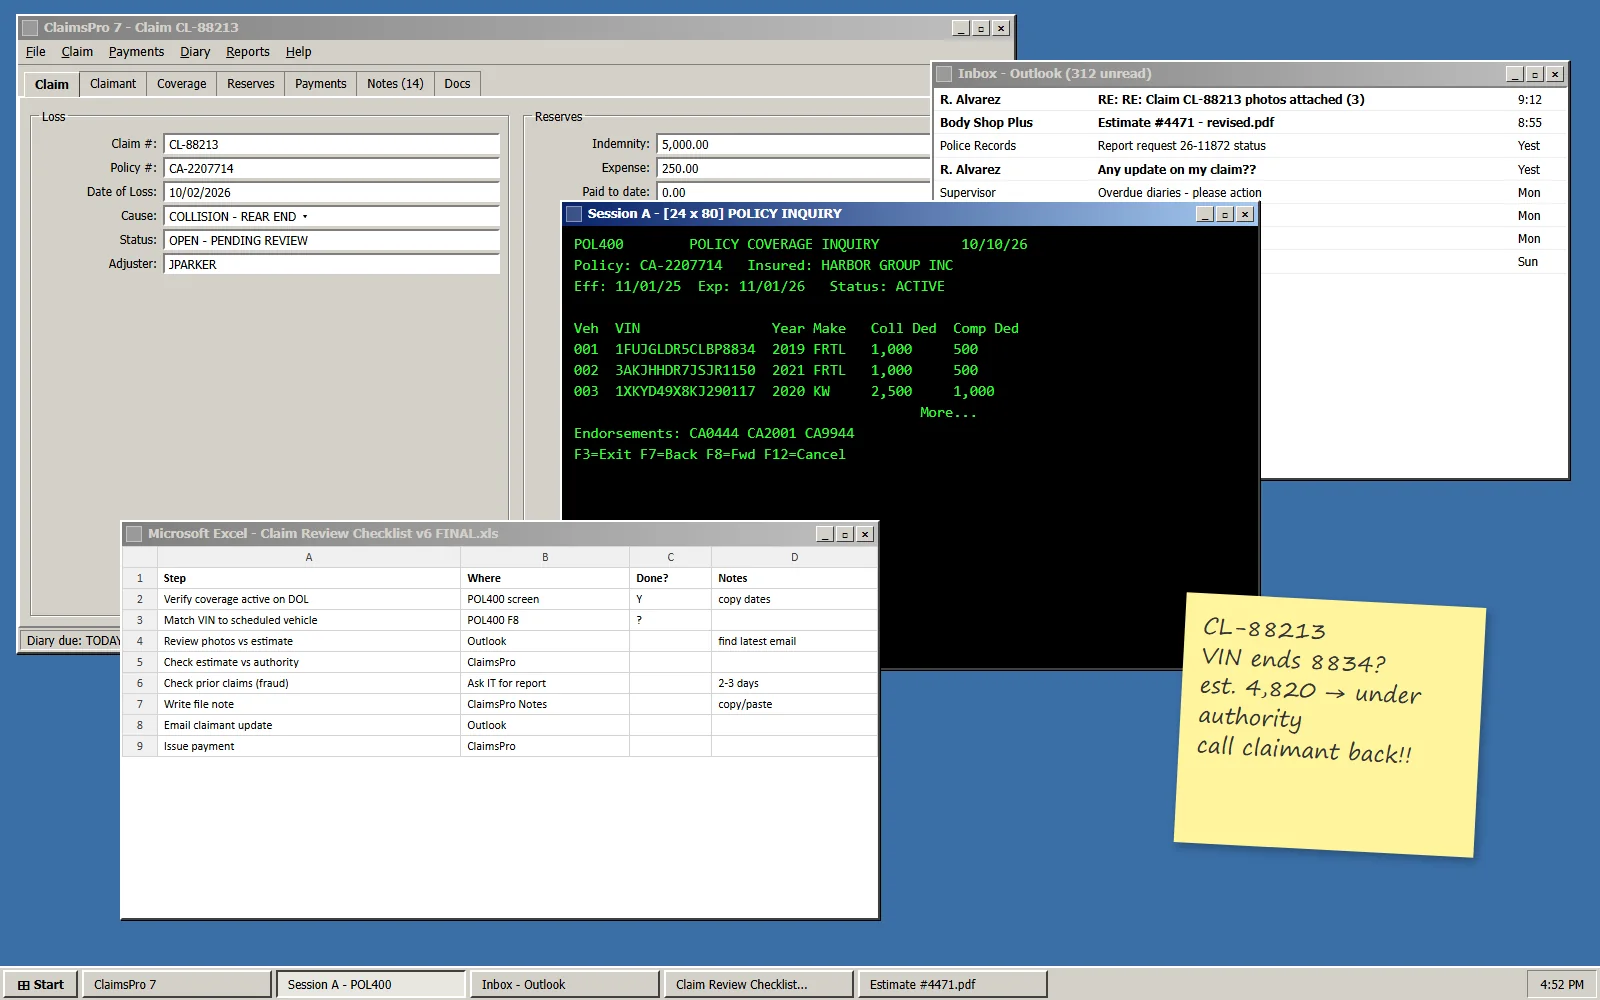Image resolution: width=1600 pixels, height=1000 pixels.
Task: Select column A header in Excel
Action: [x=309, y=557]
